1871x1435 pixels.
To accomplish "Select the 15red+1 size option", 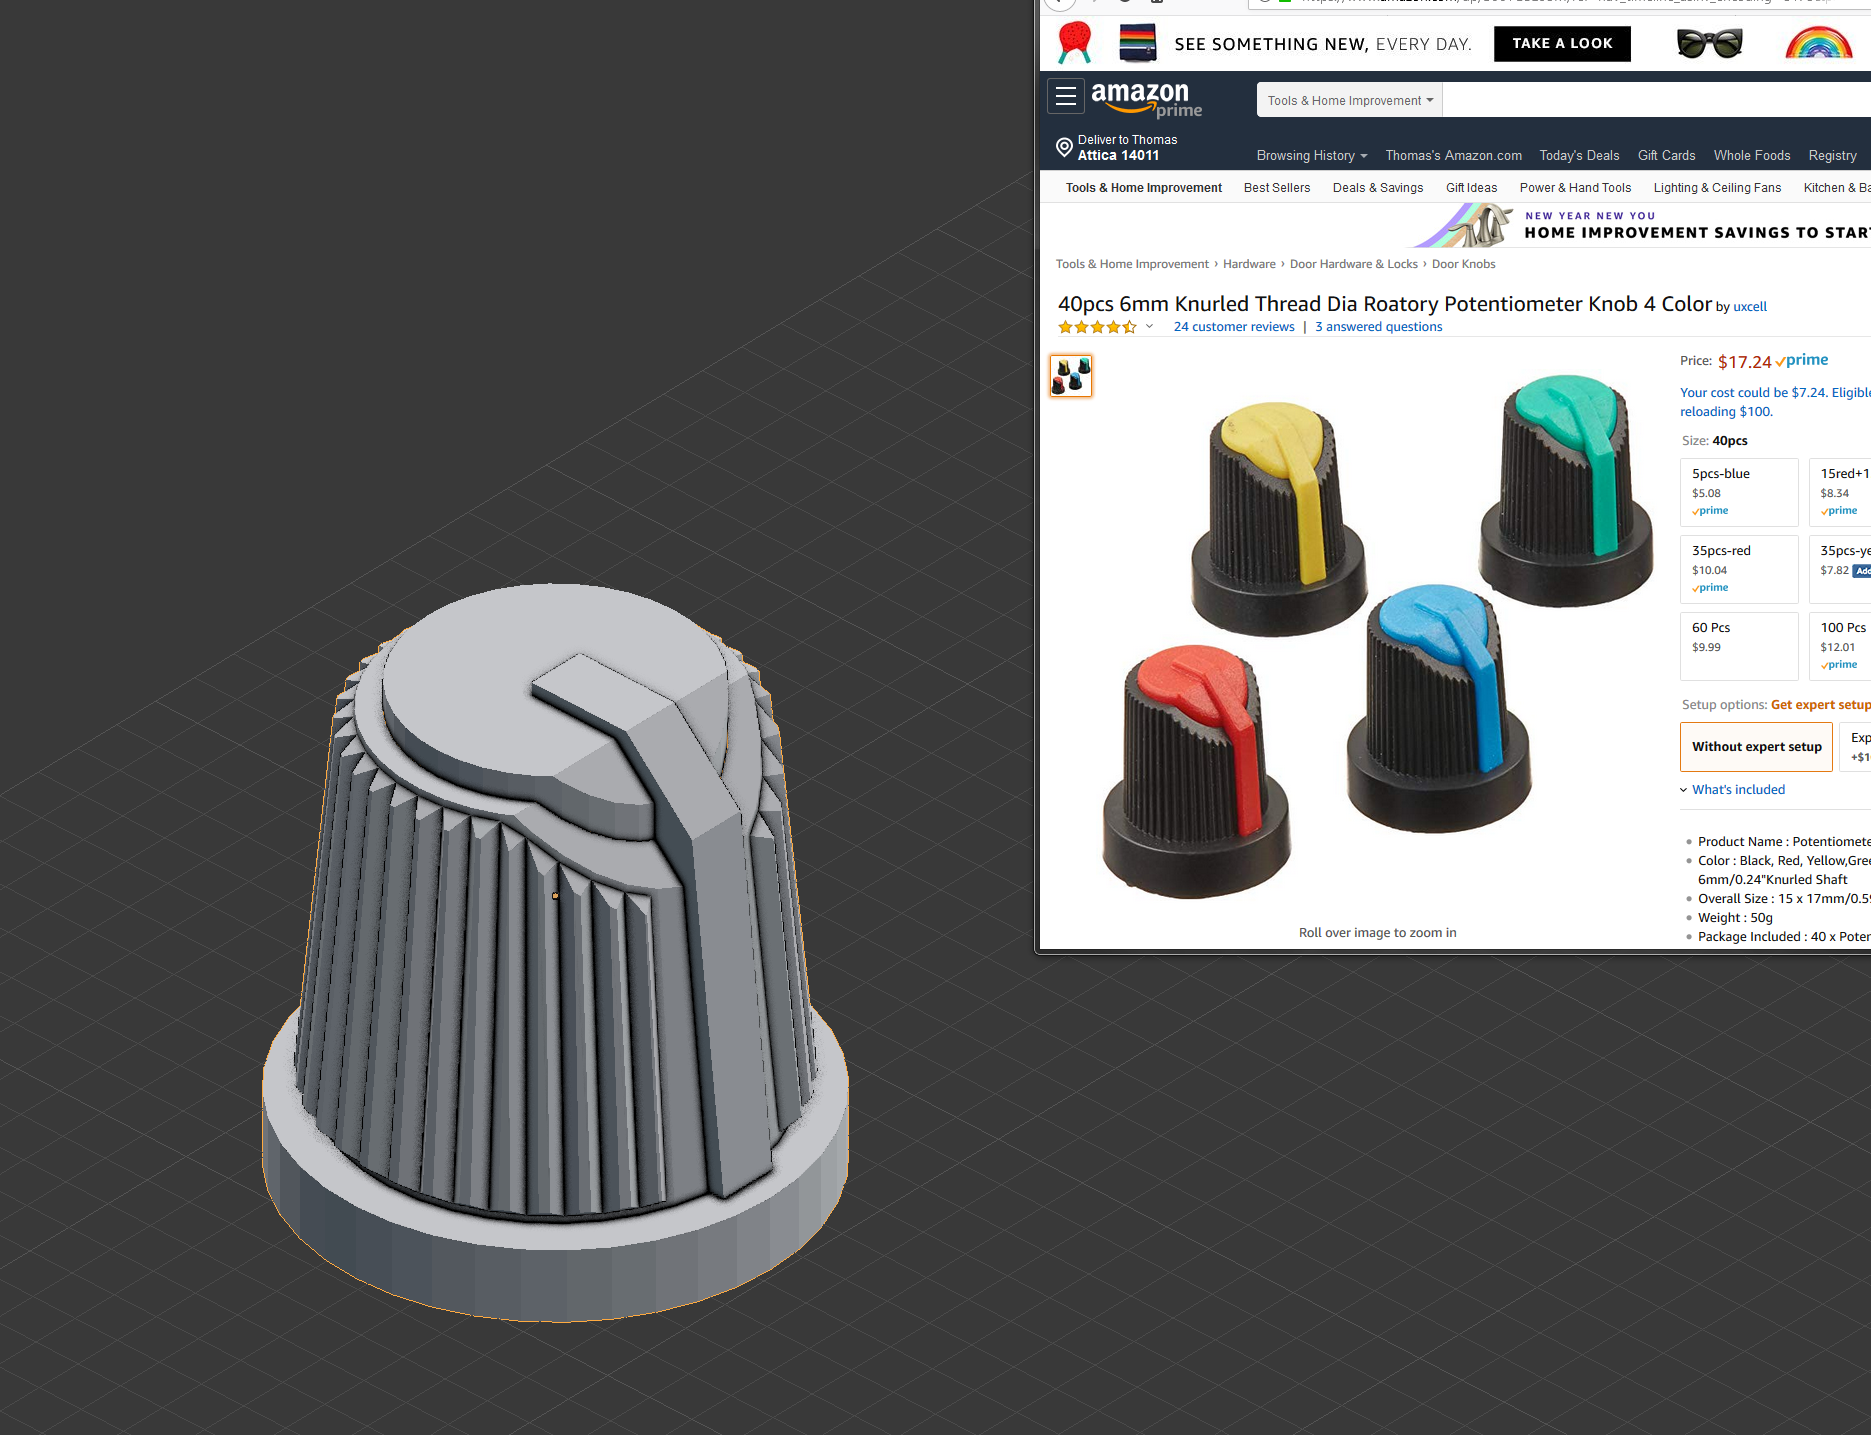I will coord(1840,492).
